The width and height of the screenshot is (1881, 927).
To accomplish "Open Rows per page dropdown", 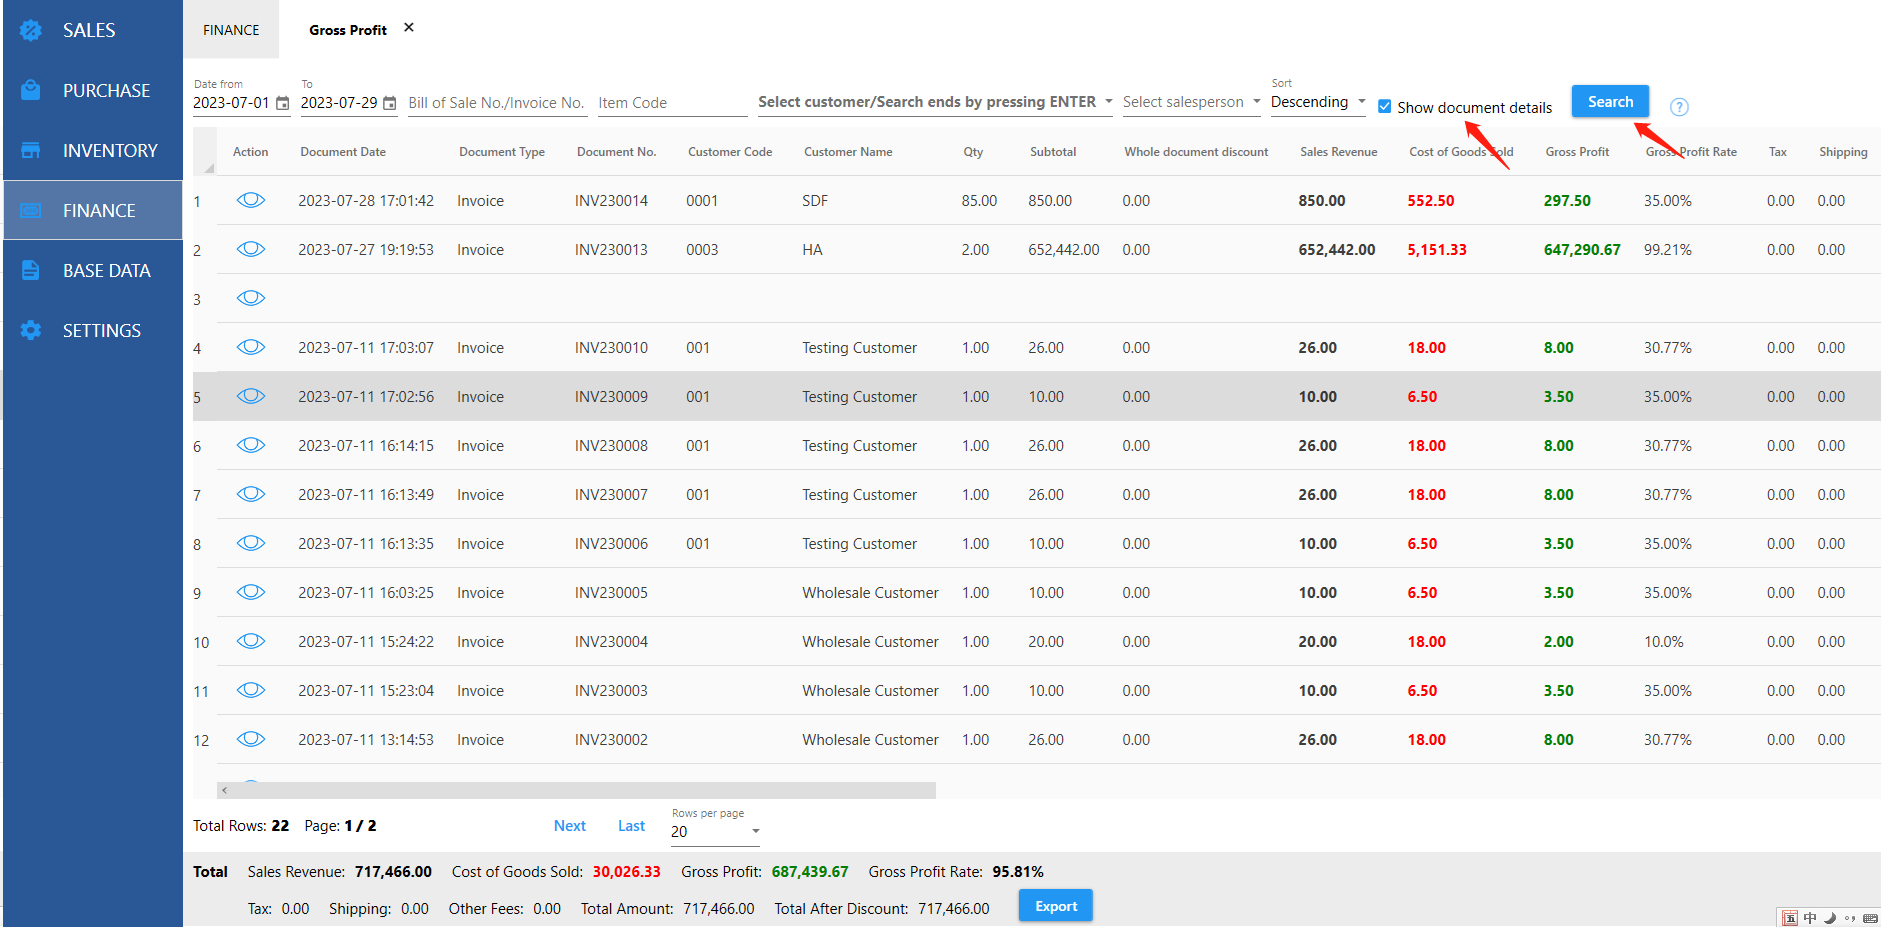I will tap(755, 831).
